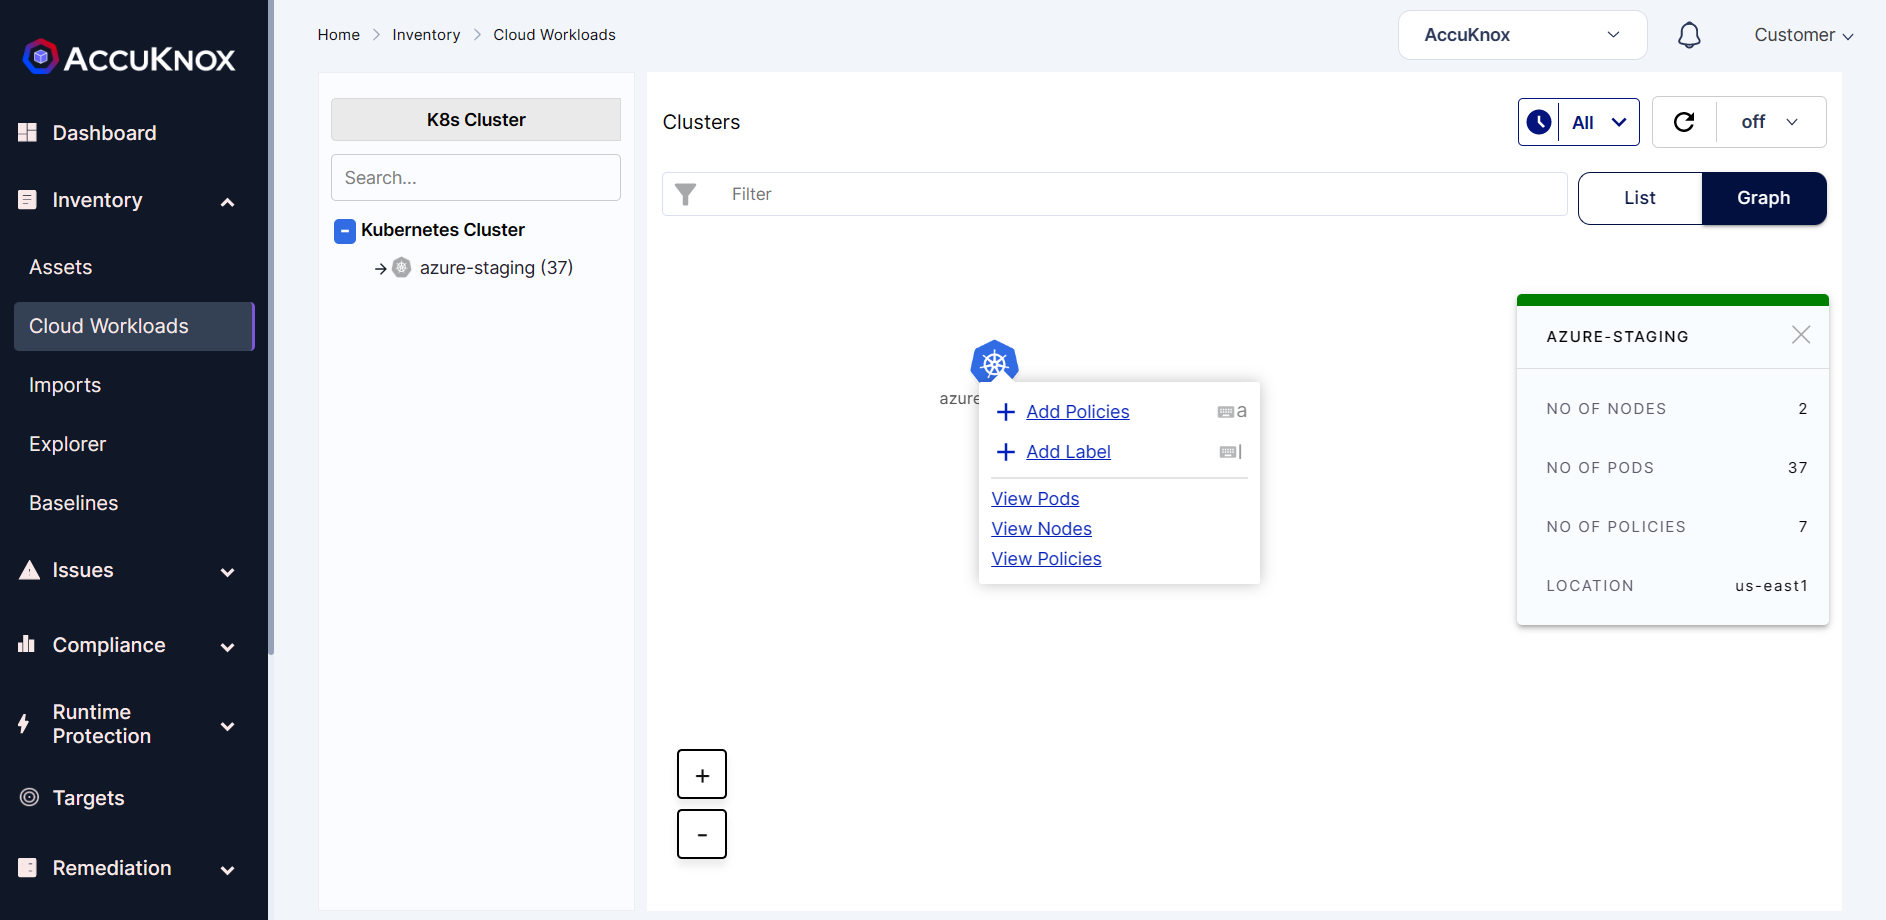Click the K8s Cluster button
This screenshot has height=920, width=1886.
coord(476,119)
